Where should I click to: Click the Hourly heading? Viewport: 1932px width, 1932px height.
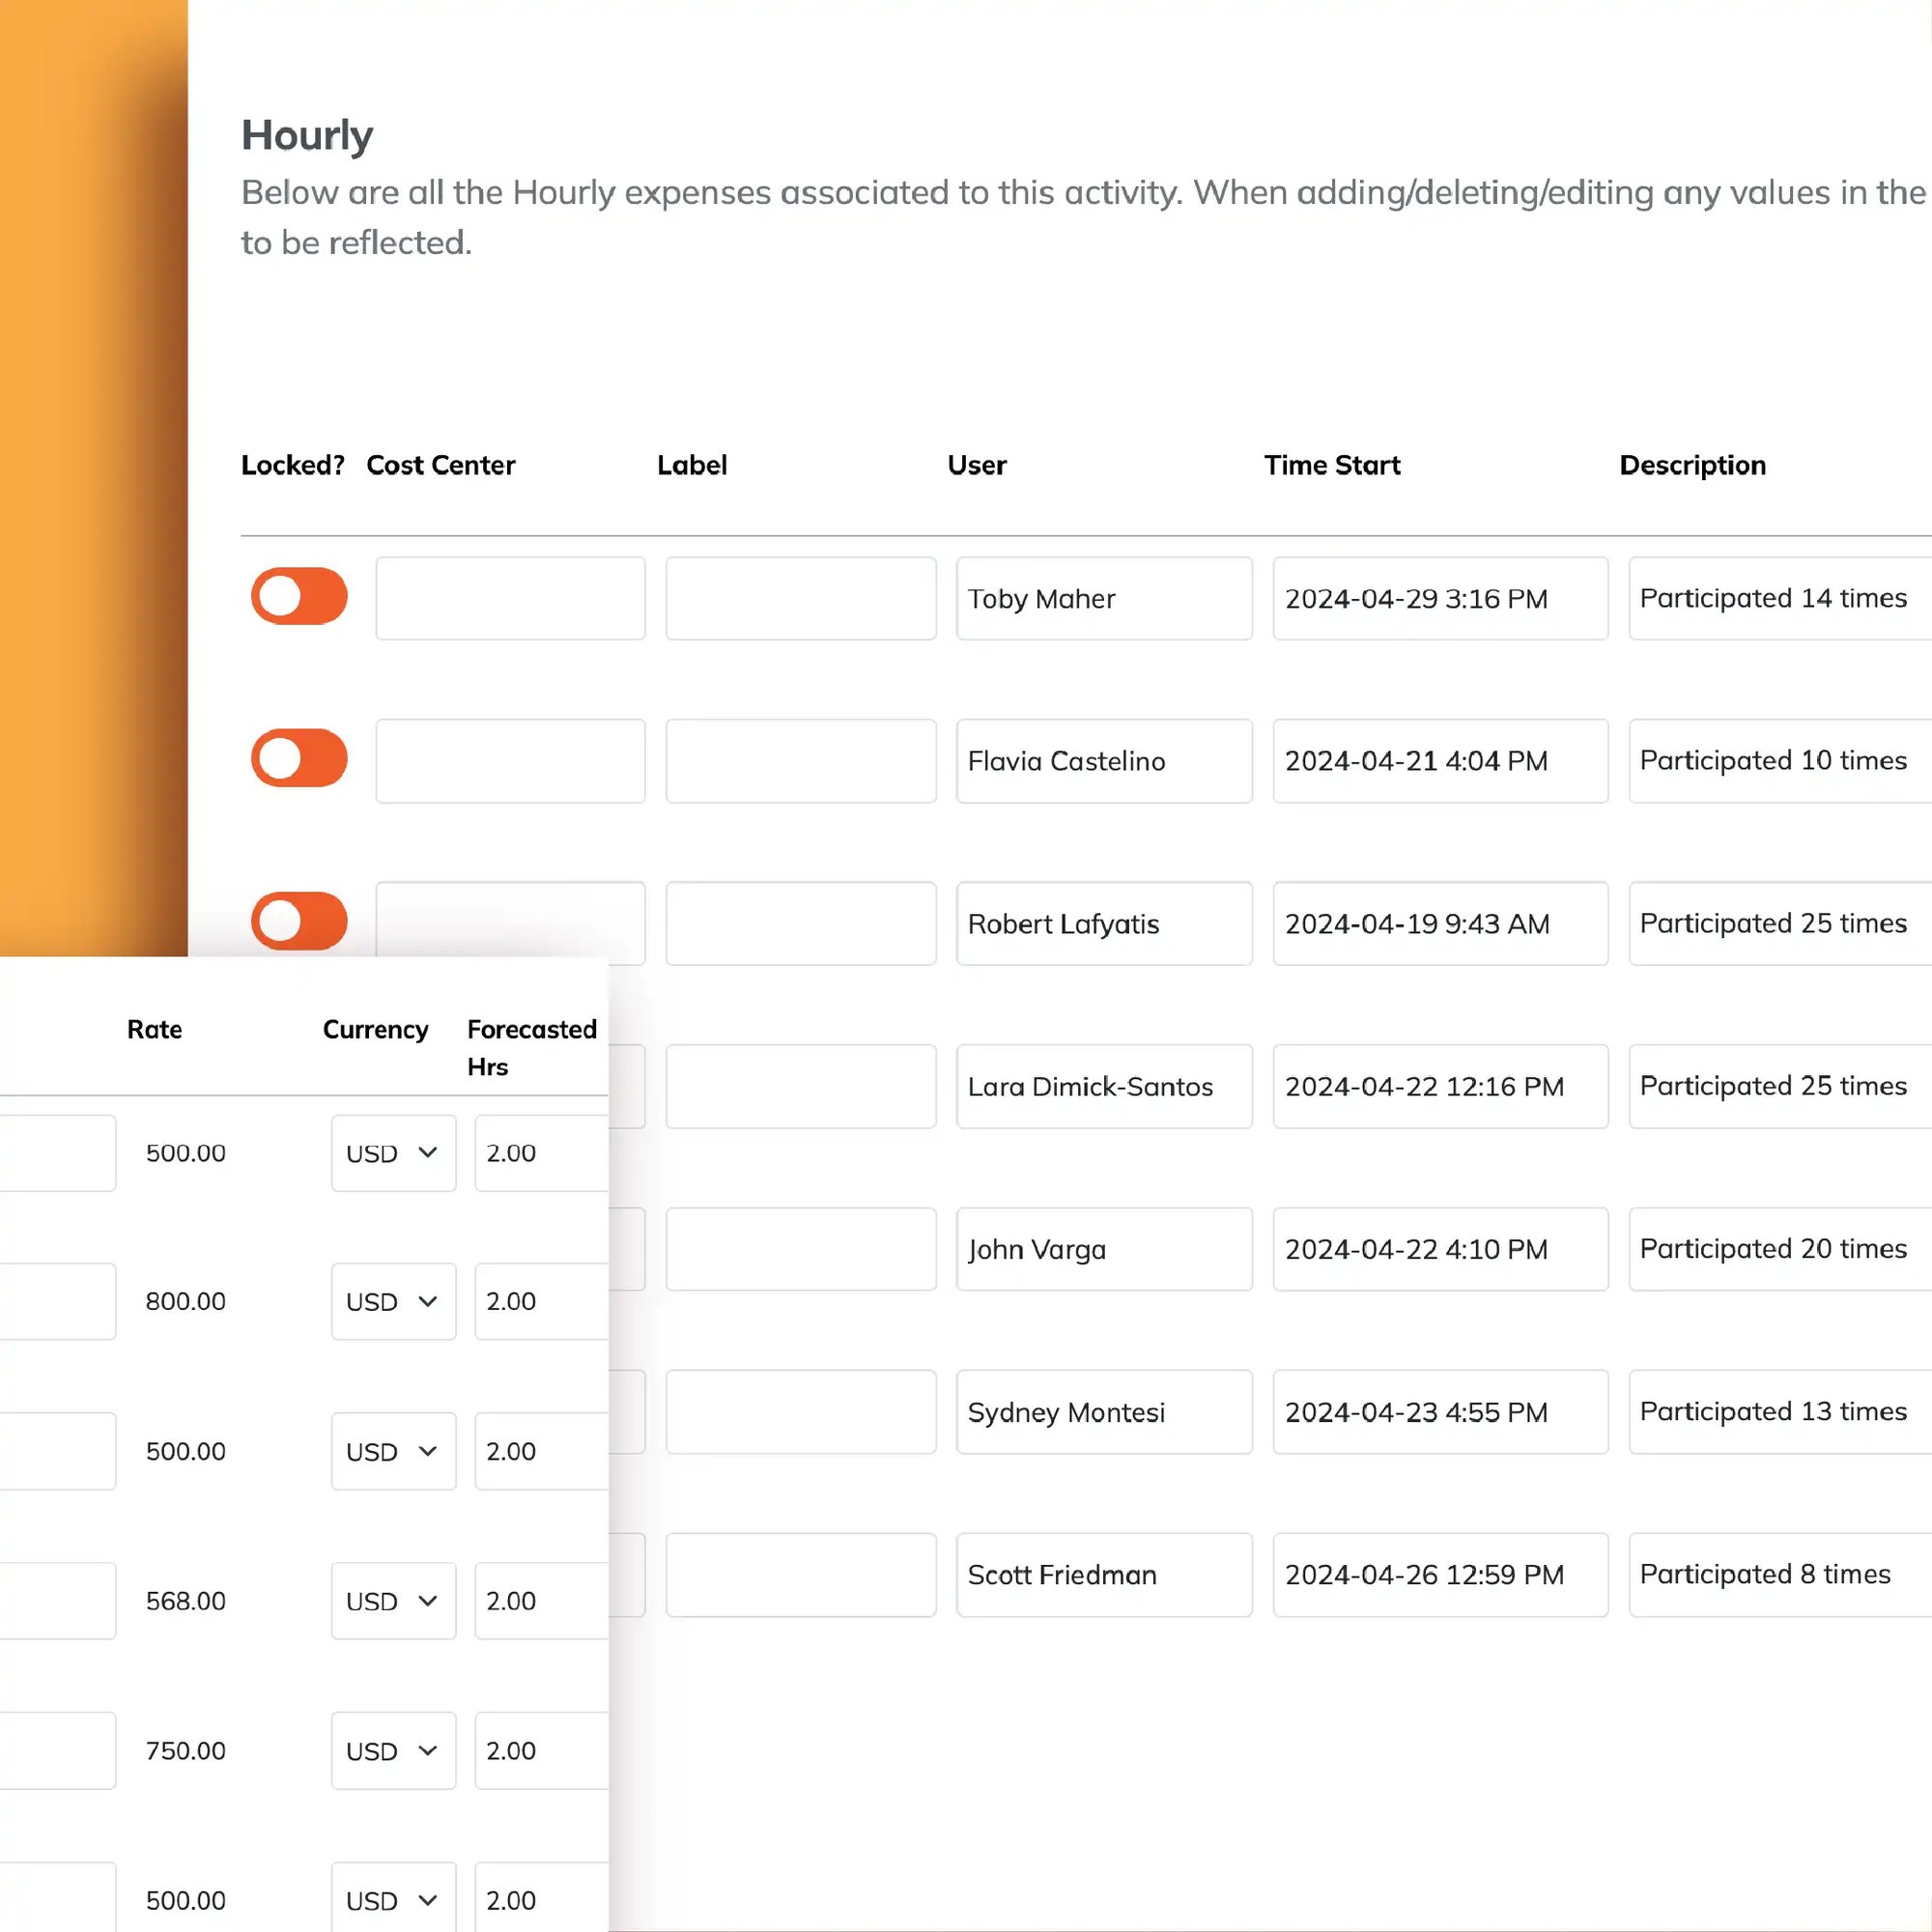click(306, 134)
